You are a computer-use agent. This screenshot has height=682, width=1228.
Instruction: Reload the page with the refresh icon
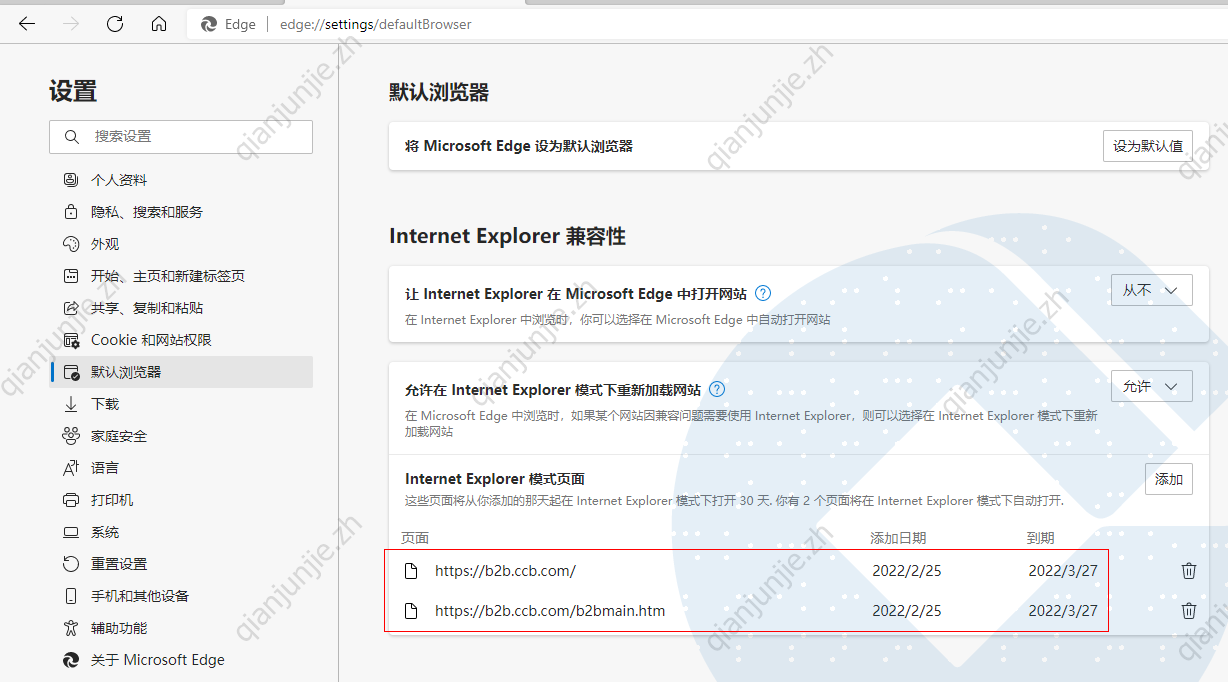pos(115,24)
